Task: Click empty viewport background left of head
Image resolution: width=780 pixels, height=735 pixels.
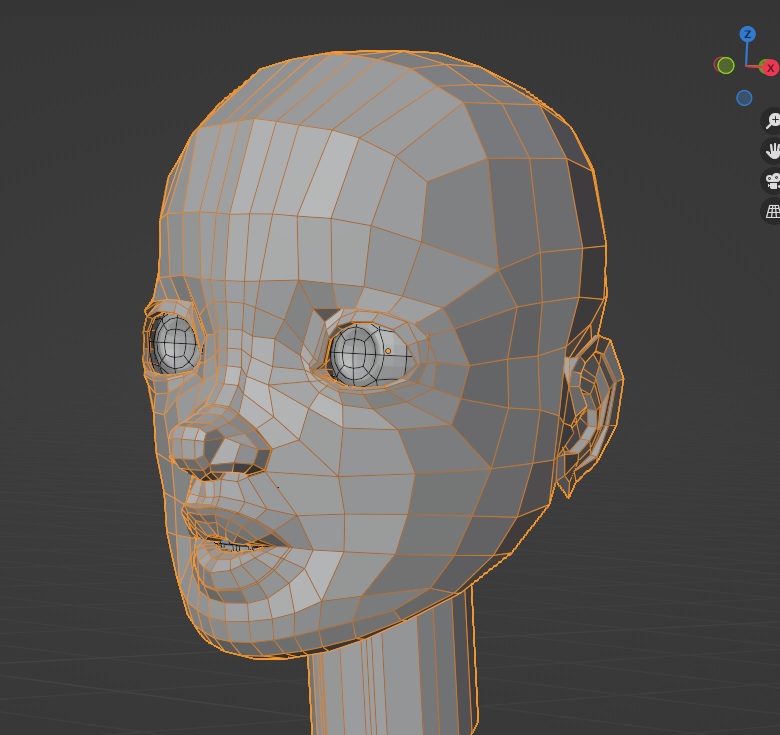Action: point(70,400)
